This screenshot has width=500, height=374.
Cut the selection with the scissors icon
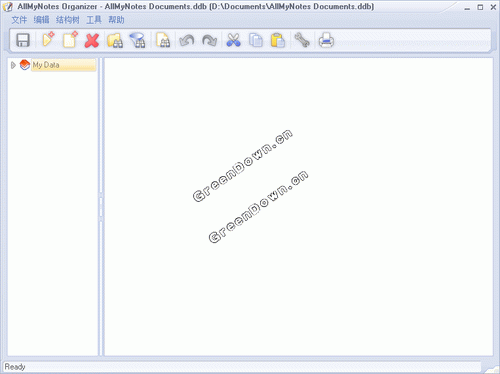pyautogui.click(x=233, y=40)
